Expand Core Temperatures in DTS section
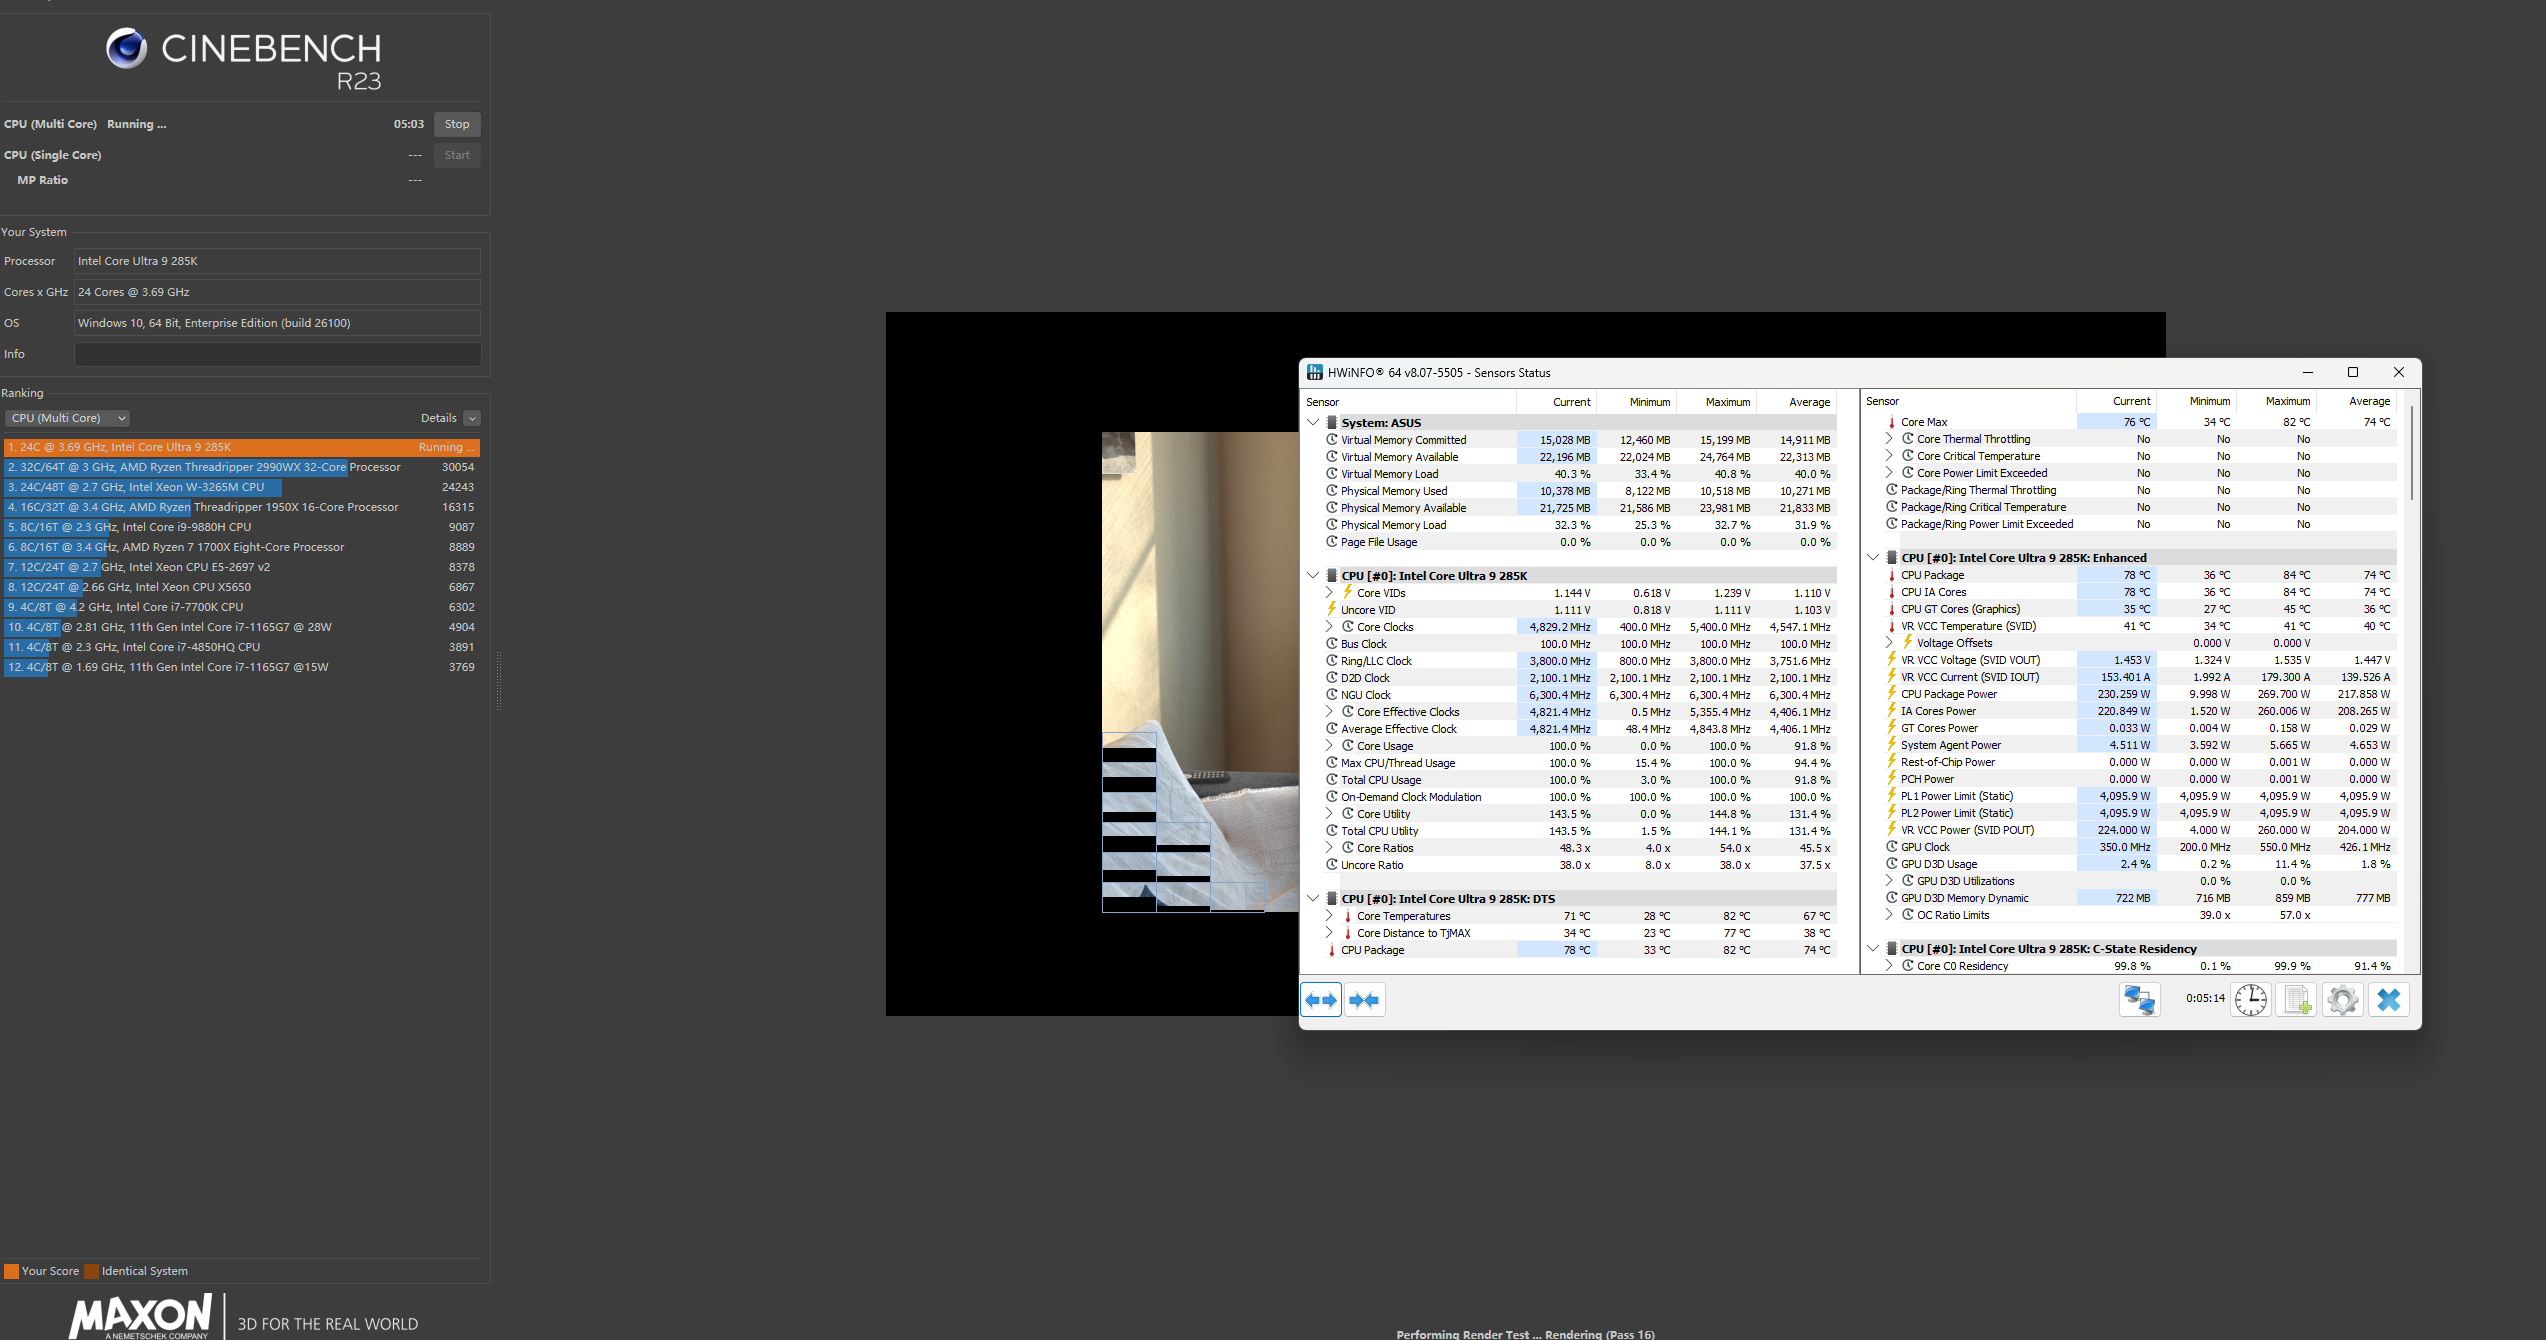The height and width of the screenshot is (1340, 2546). 1329,916
